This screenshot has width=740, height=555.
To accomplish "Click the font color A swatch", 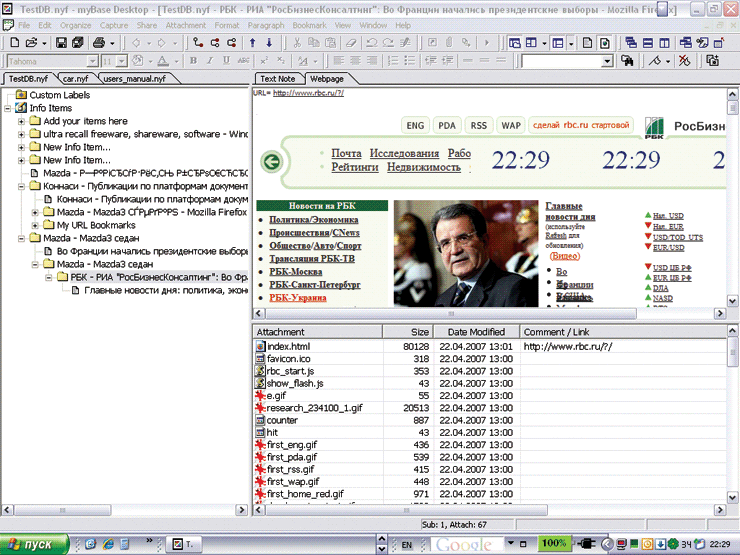I will point(163,61).
